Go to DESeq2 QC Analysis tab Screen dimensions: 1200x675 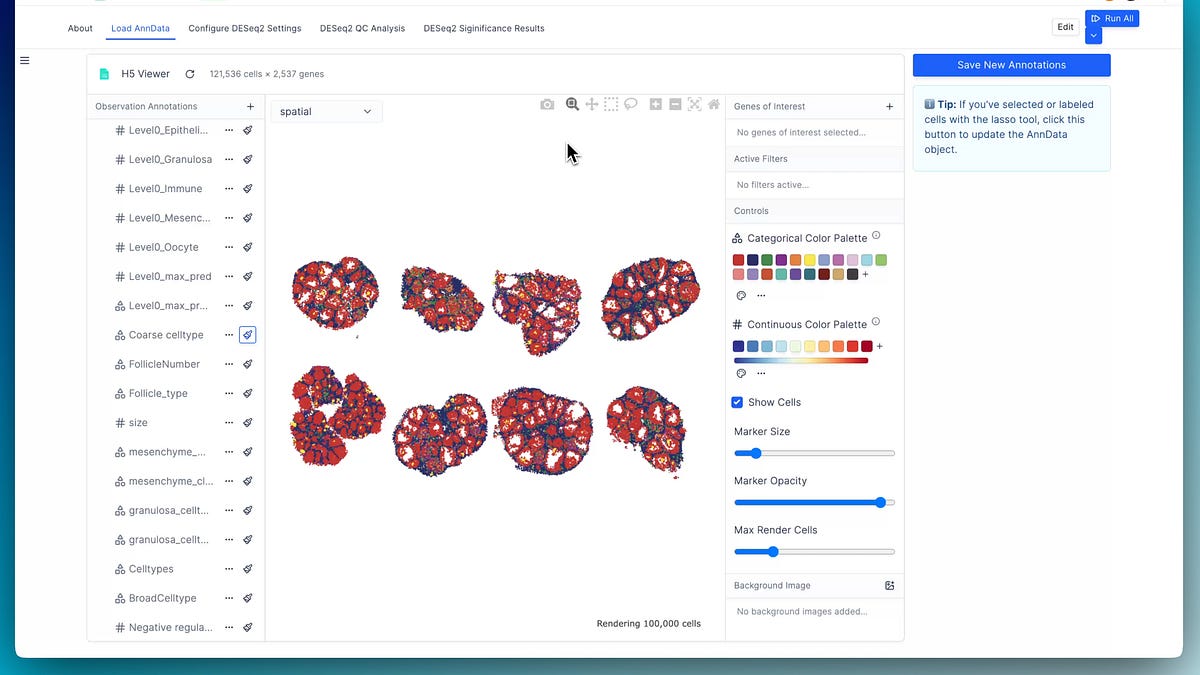pyautogui.click(x=362, y=28)
